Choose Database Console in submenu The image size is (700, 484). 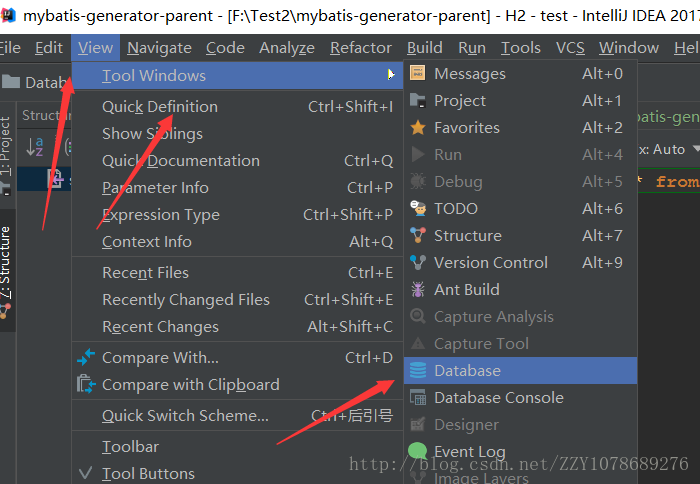(521, 397)
